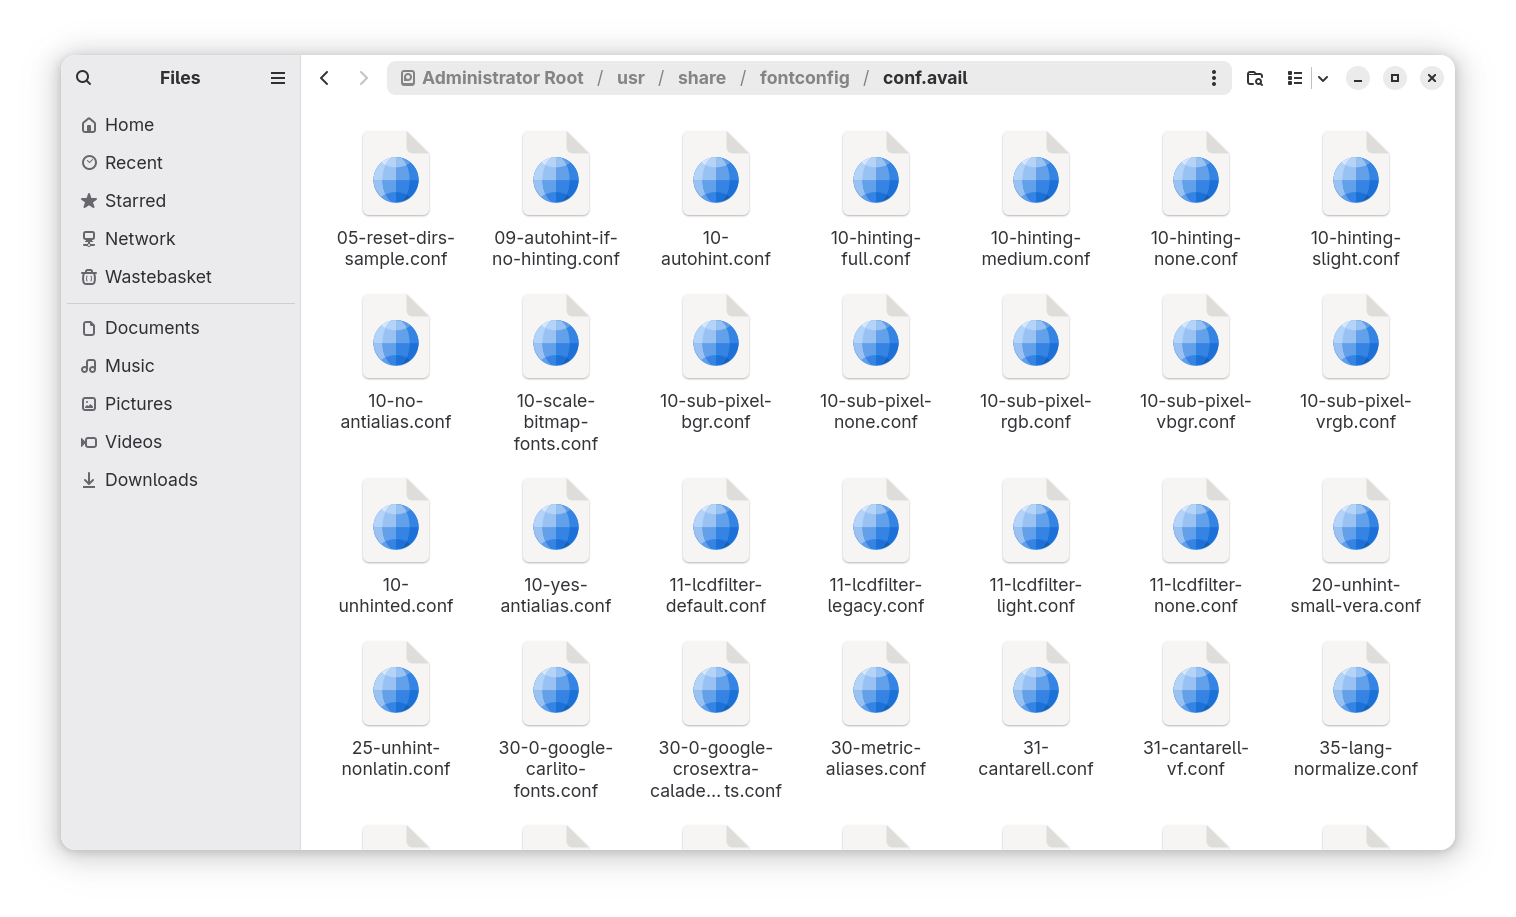Viewport: 1516px width, 917px height.
Task: Open the Starred items list
Action: (135, 201)
